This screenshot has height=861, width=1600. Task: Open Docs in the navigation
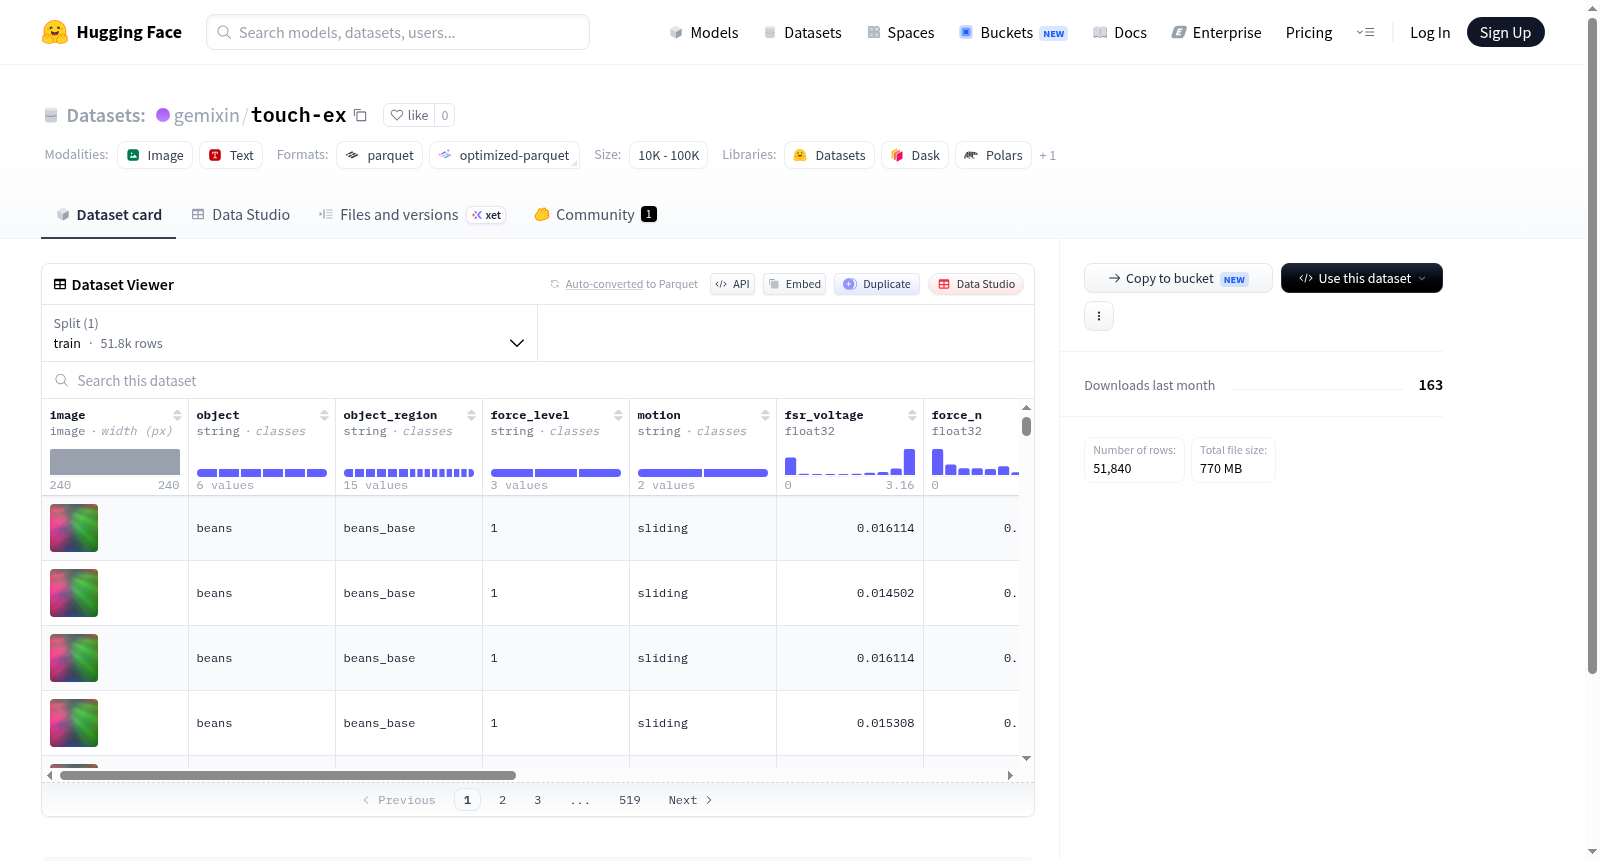[x=1120, y=32]
